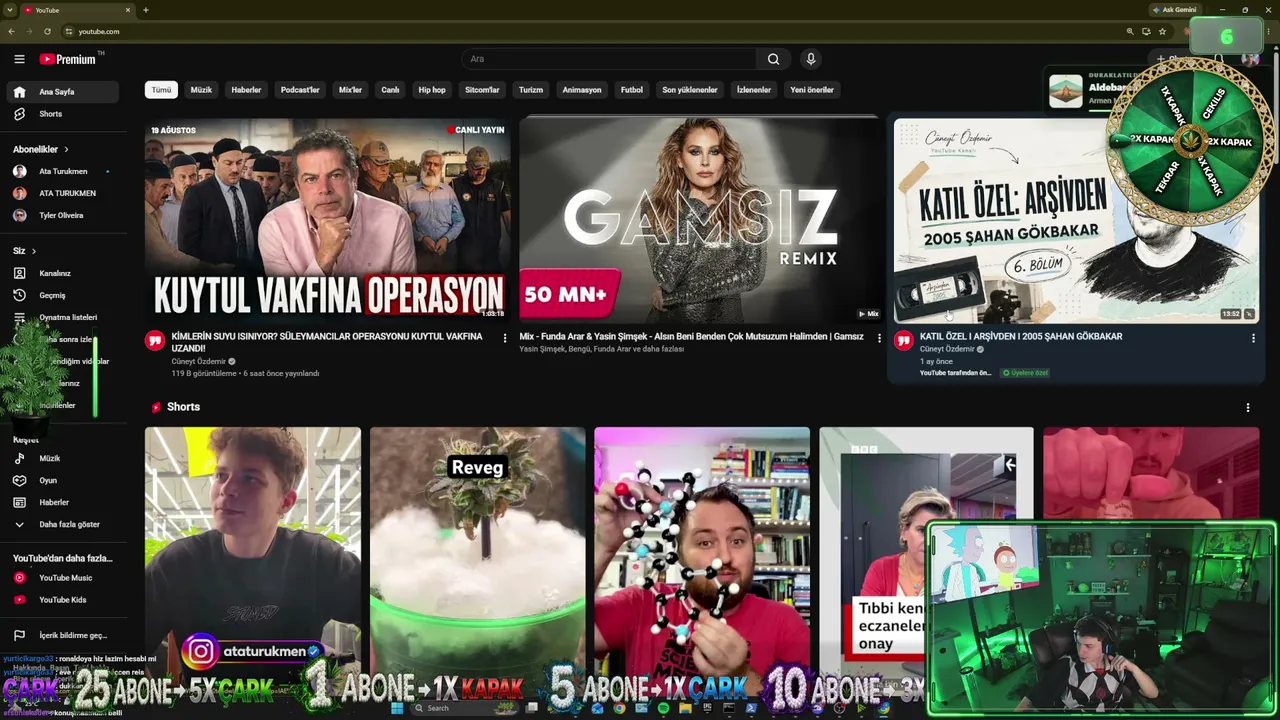This screenshot has width=1280, height=720.
Task: Start voice search with the microphone icon
Action: pyautogui.click(x=811, y=59)
